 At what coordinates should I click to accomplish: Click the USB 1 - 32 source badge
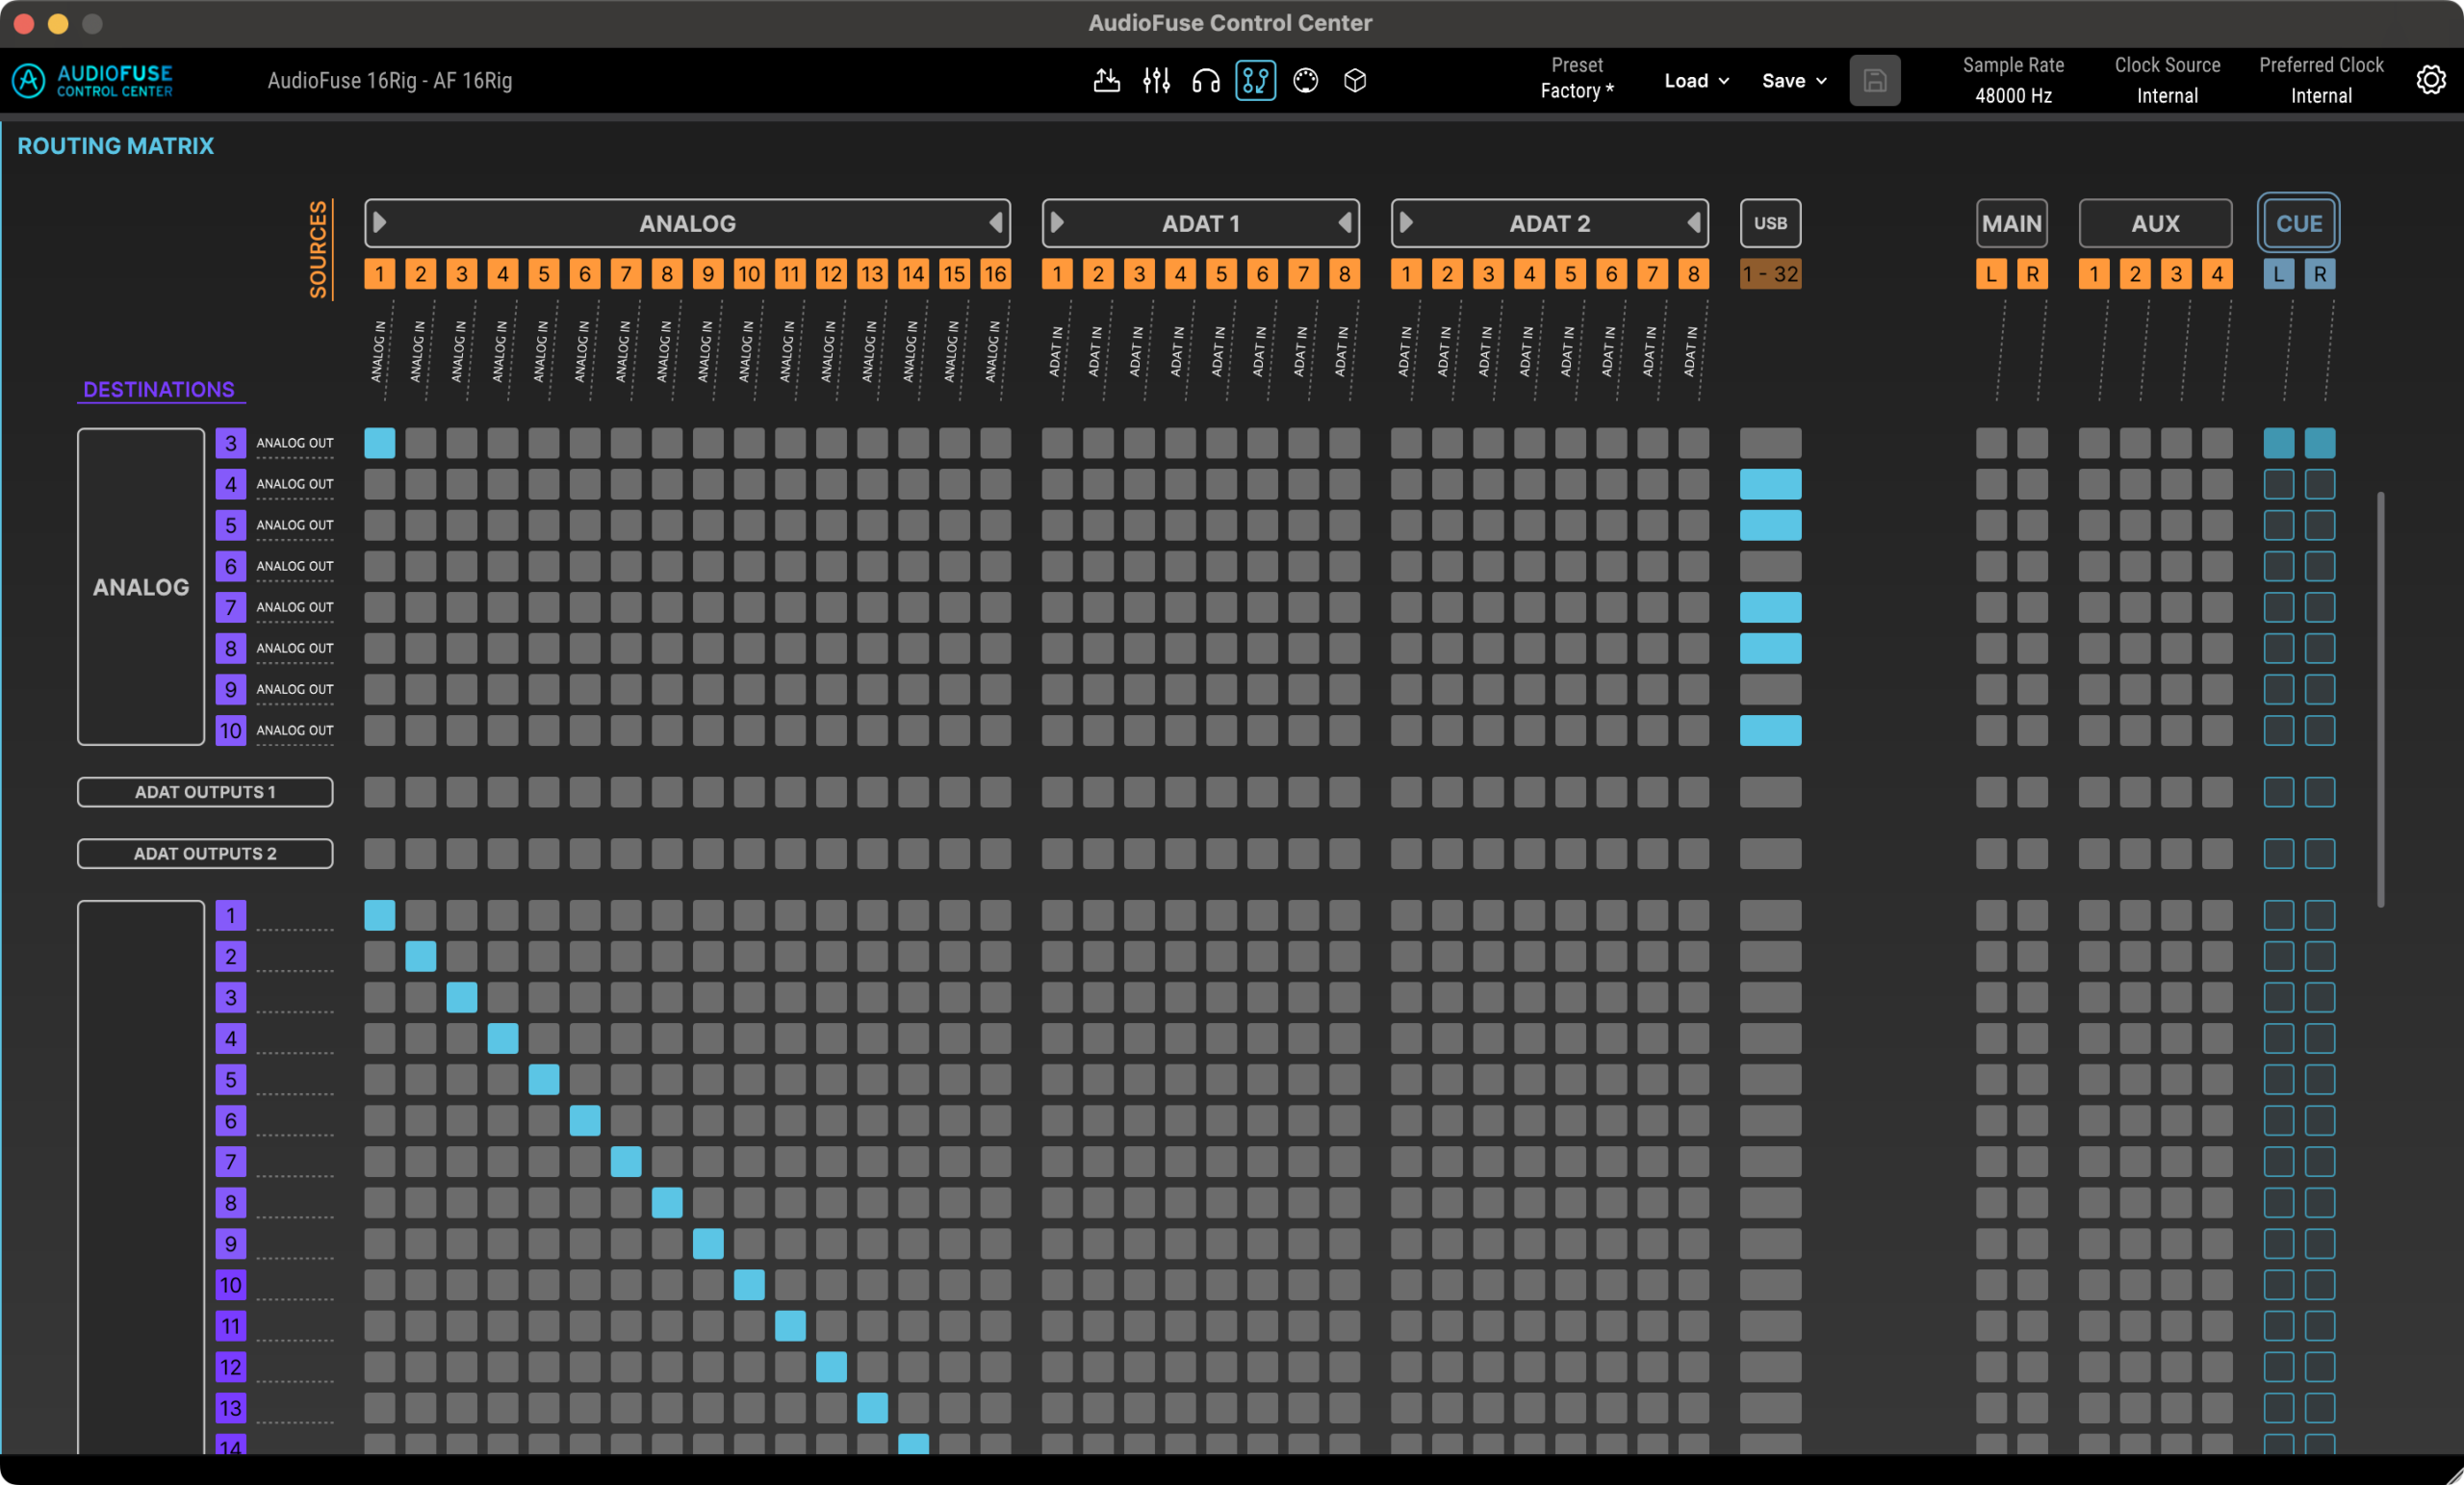pyautogui.click(x=1770, y=274)
